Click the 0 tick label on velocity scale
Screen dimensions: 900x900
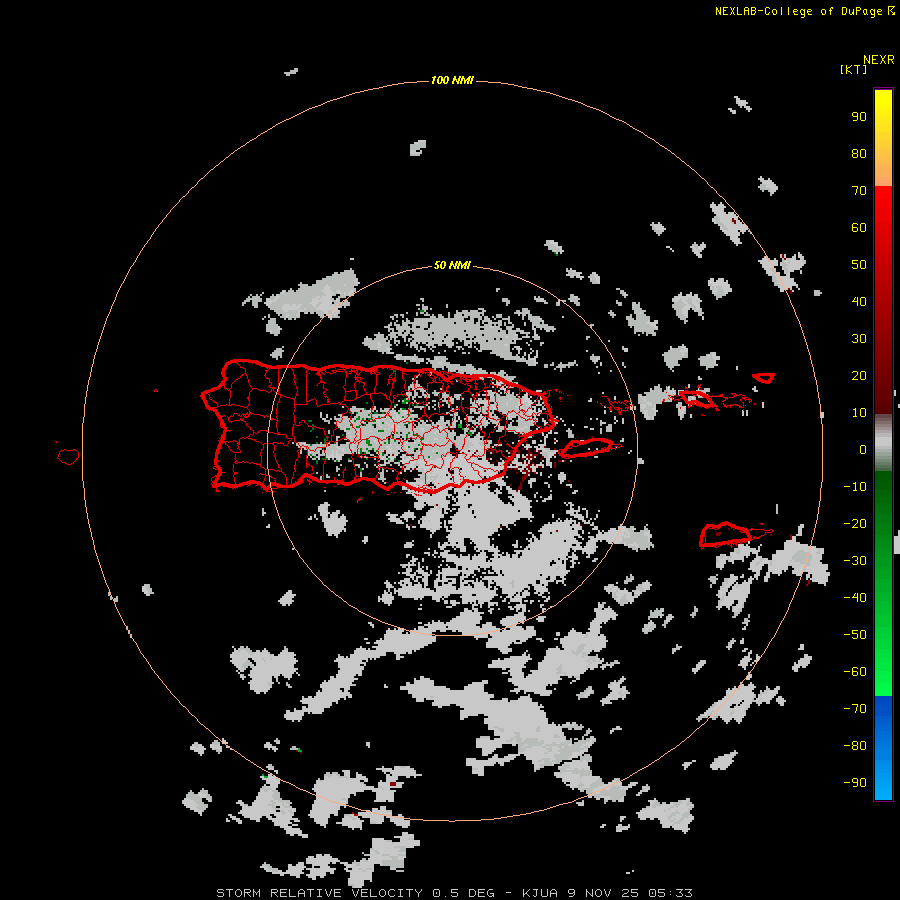863,449
